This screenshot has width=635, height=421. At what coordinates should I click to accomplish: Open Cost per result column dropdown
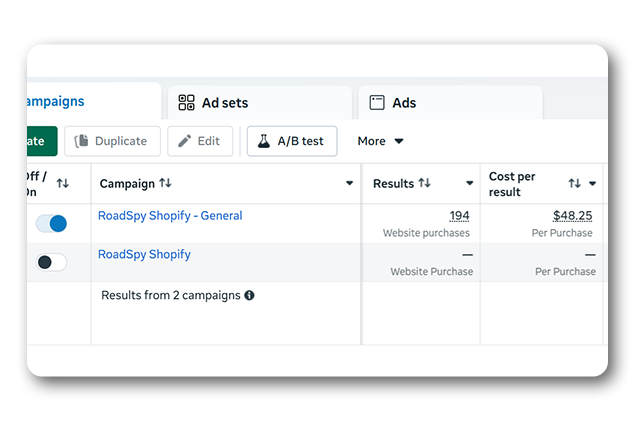pos(592,183)
